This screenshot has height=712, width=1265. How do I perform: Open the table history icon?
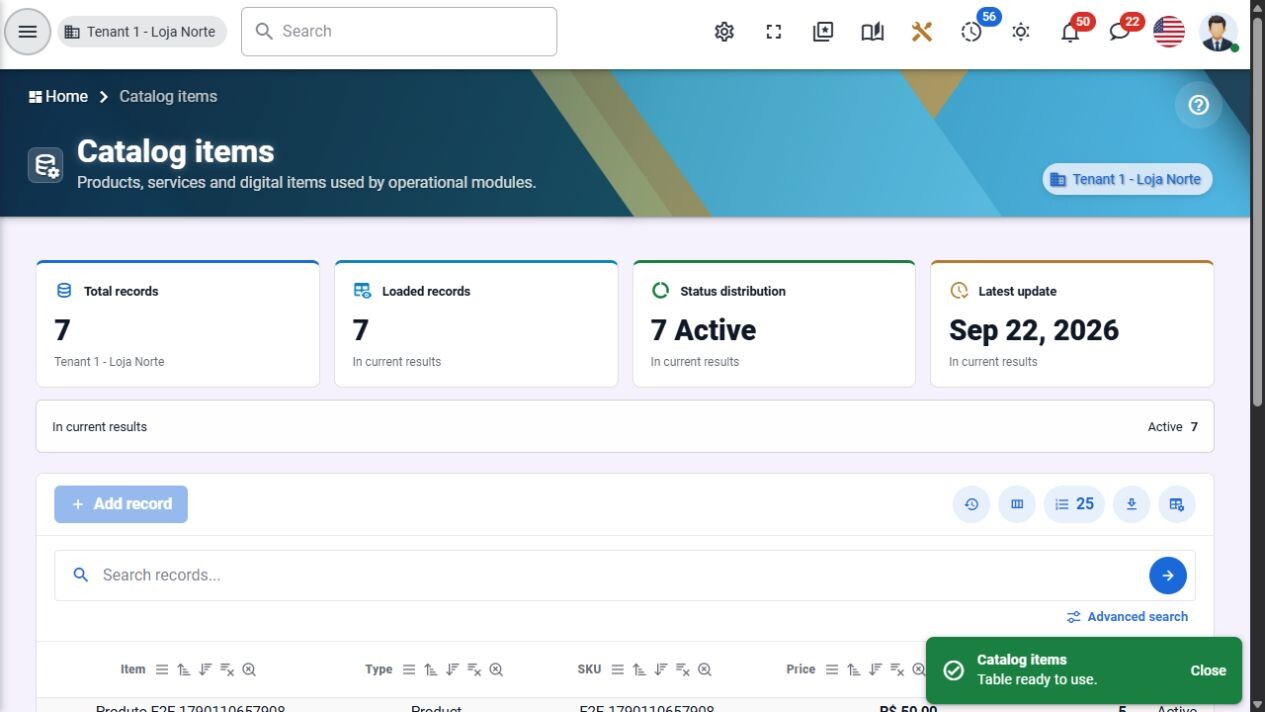point(971,504)
